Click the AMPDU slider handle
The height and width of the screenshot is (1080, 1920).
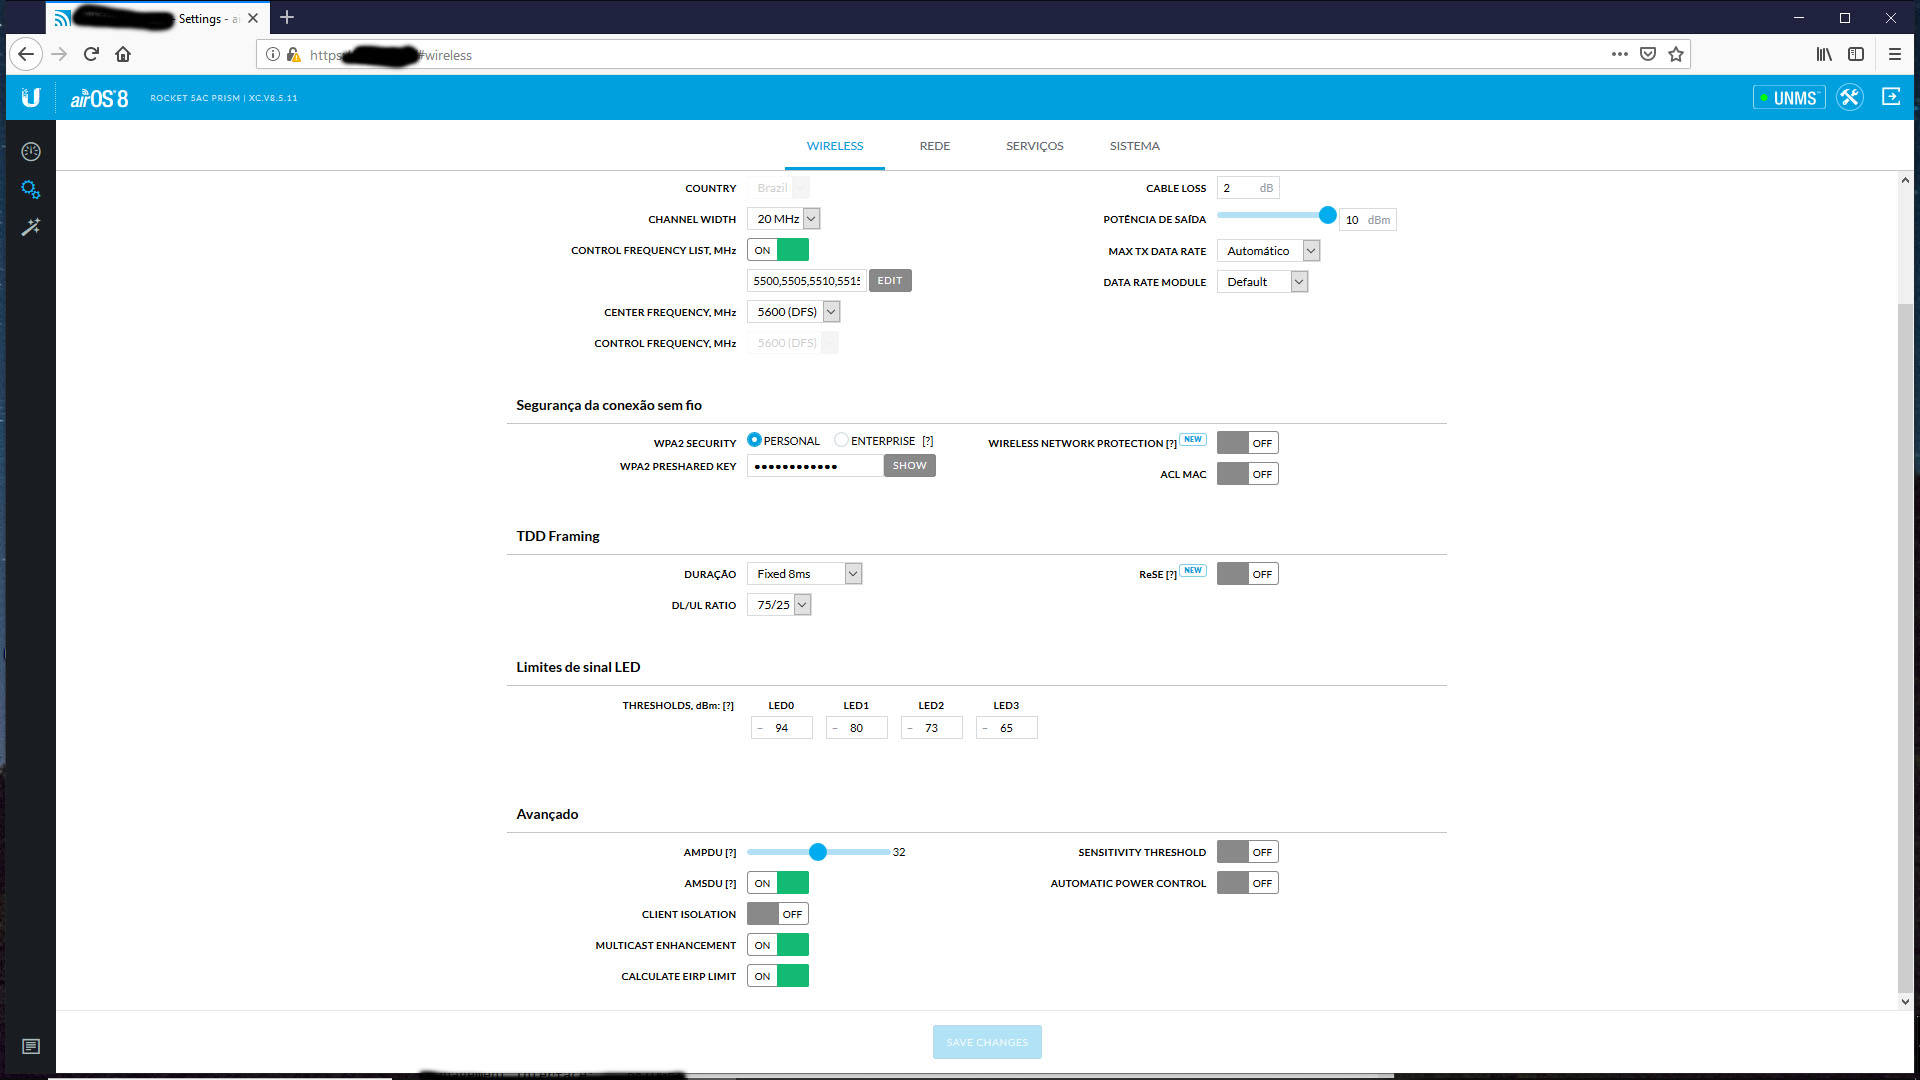coord(818,852)
